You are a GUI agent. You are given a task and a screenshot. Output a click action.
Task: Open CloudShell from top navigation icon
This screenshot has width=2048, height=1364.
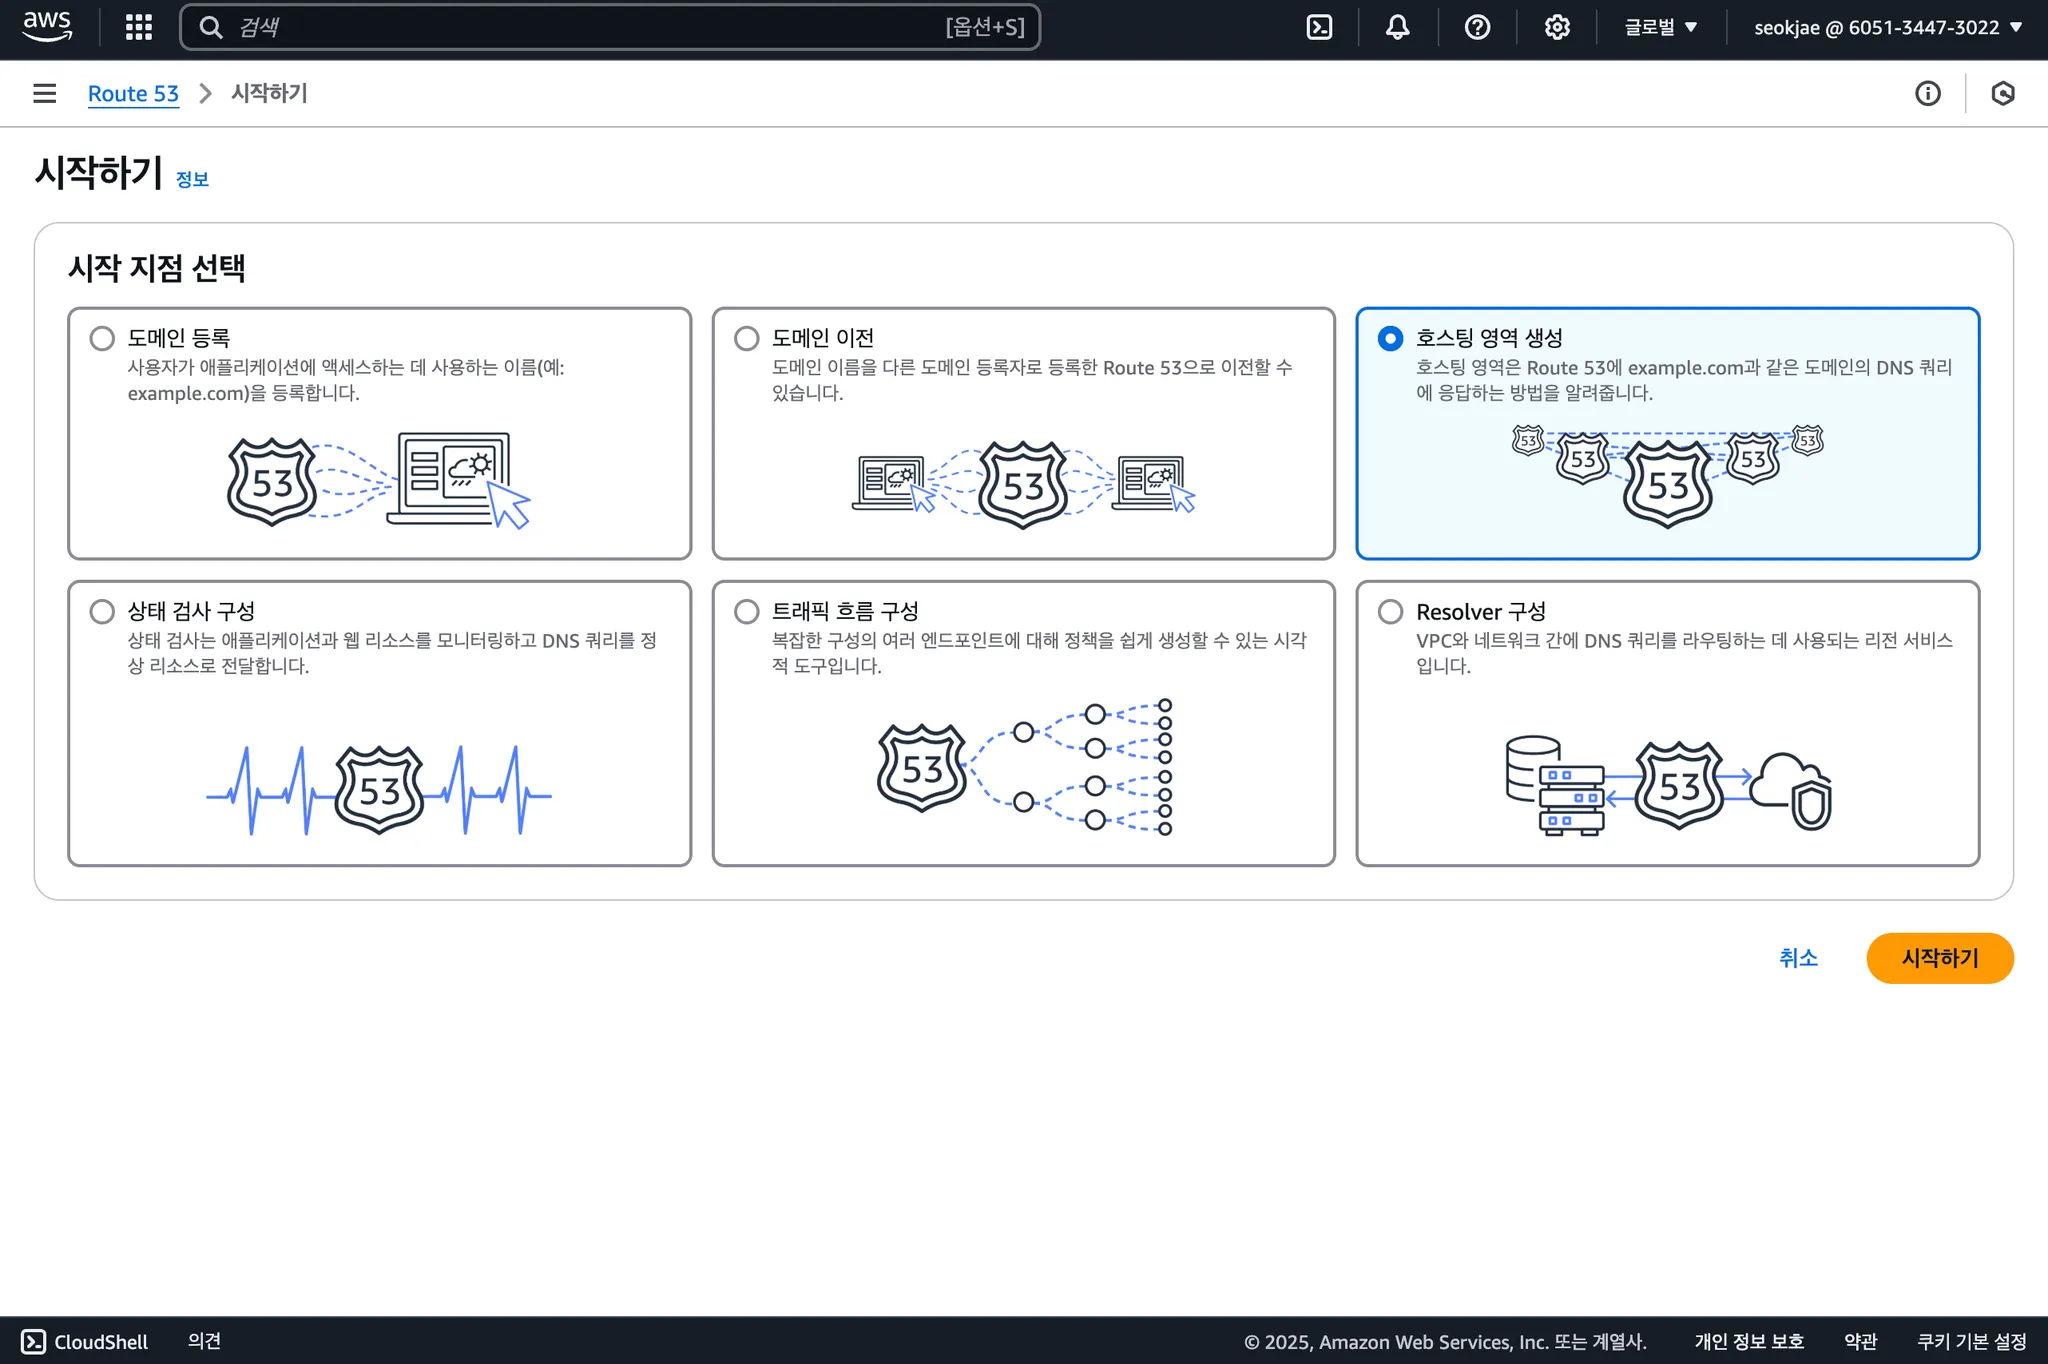pos(1319,27)
